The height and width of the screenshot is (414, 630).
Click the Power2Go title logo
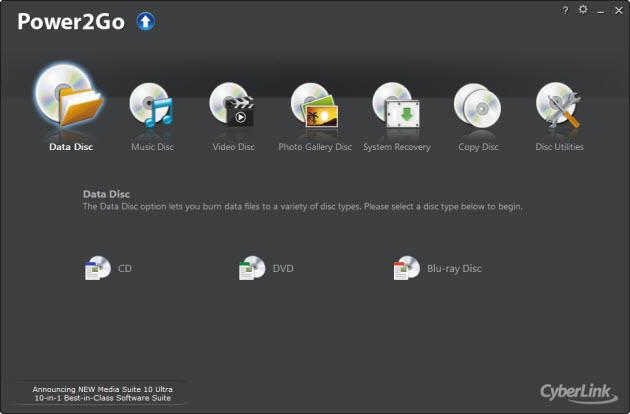71,21
